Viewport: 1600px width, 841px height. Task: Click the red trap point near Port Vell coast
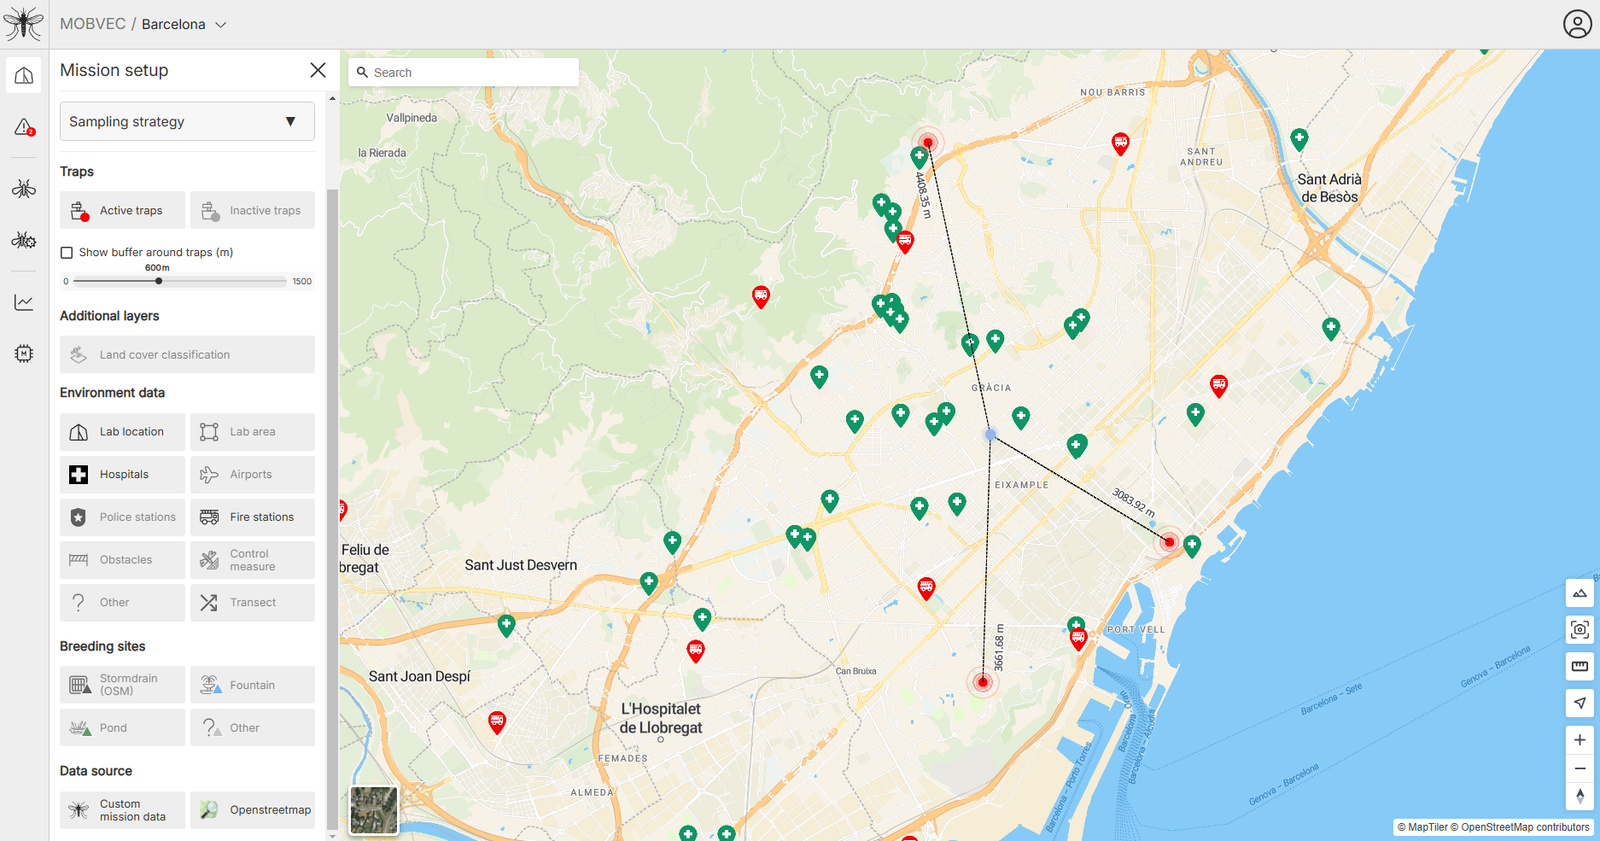pos(1169,542)
